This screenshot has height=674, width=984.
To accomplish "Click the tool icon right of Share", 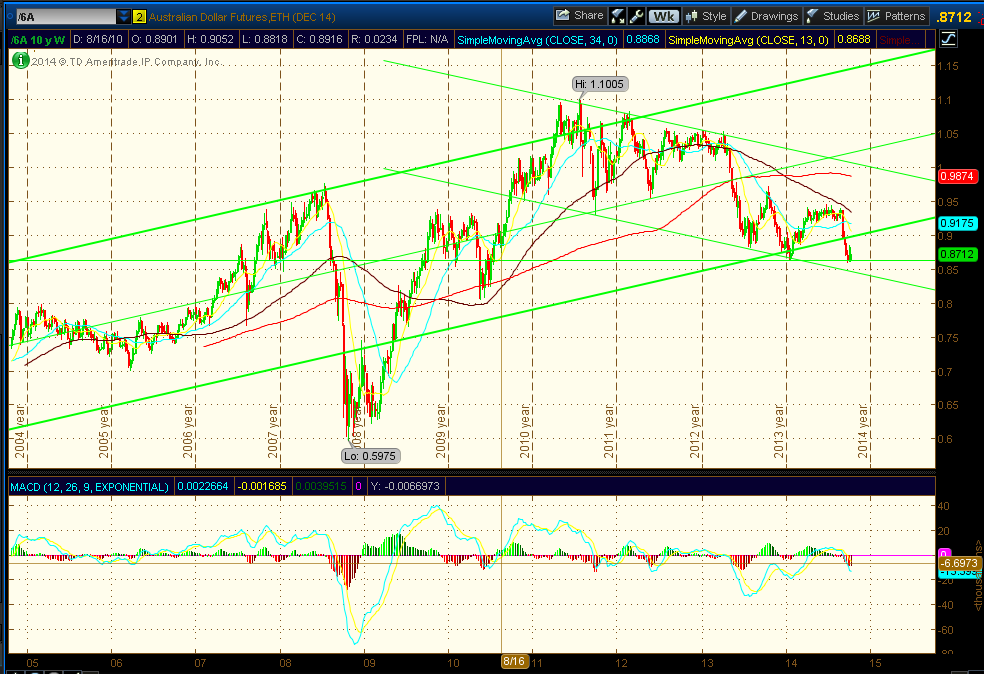I will click(618, 16).
